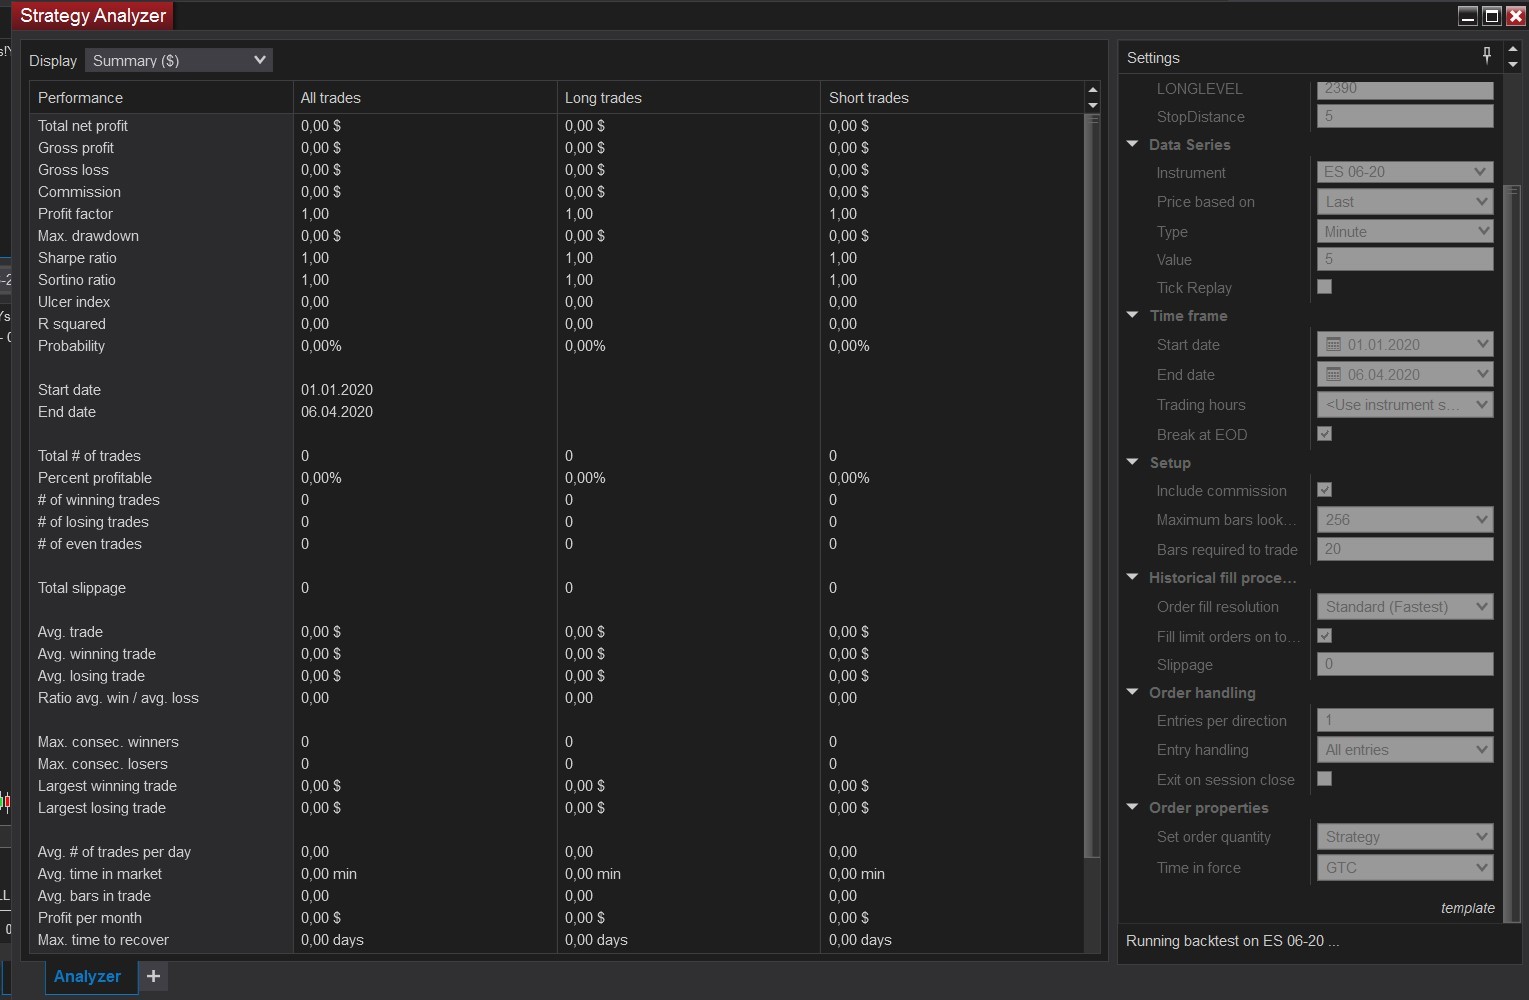Click the calendar icon in Start date field
This screenshot has width=1529, height=1000.
click(x=1333, y=345)
